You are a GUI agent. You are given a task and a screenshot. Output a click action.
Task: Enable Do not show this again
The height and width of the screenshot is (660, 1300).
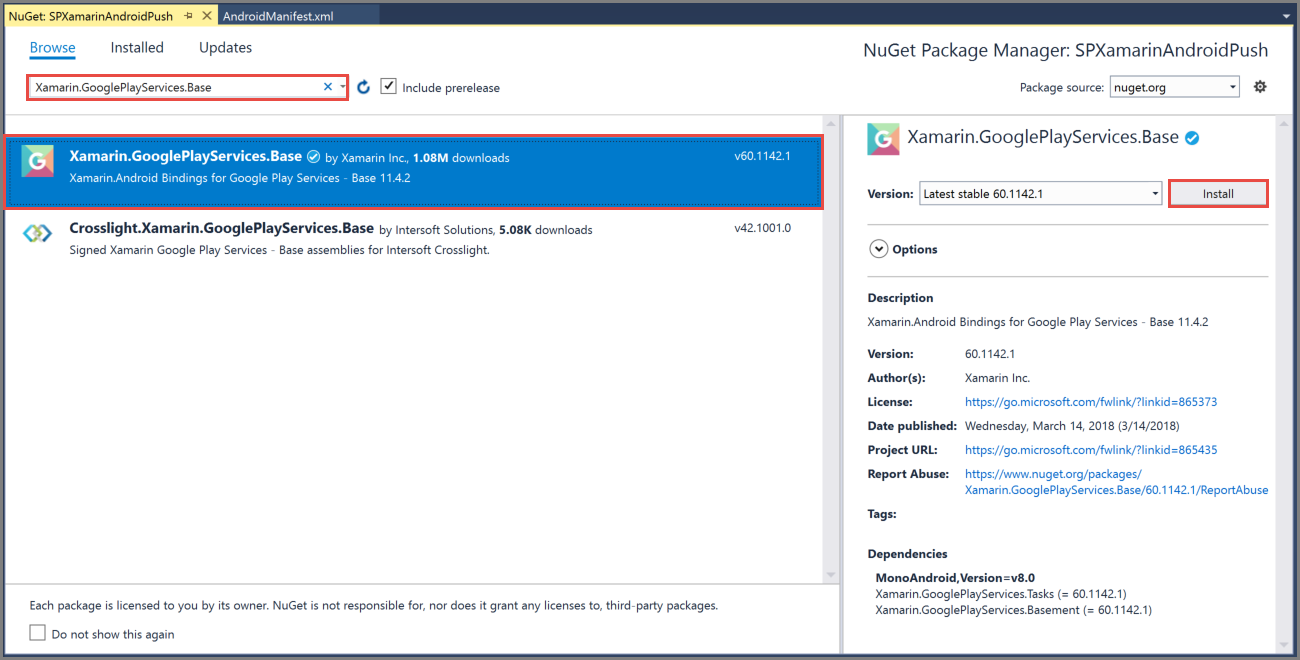point(37,632)
